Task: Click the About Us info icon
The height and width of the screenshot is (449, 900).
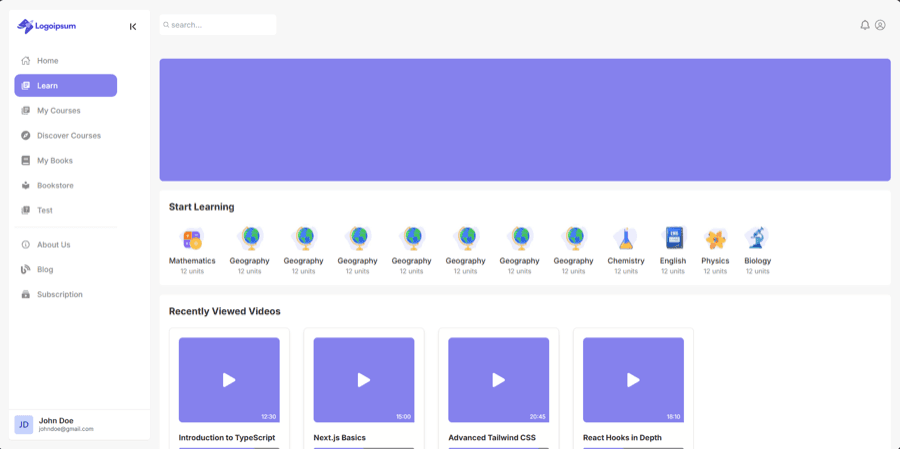Action: 25,245
